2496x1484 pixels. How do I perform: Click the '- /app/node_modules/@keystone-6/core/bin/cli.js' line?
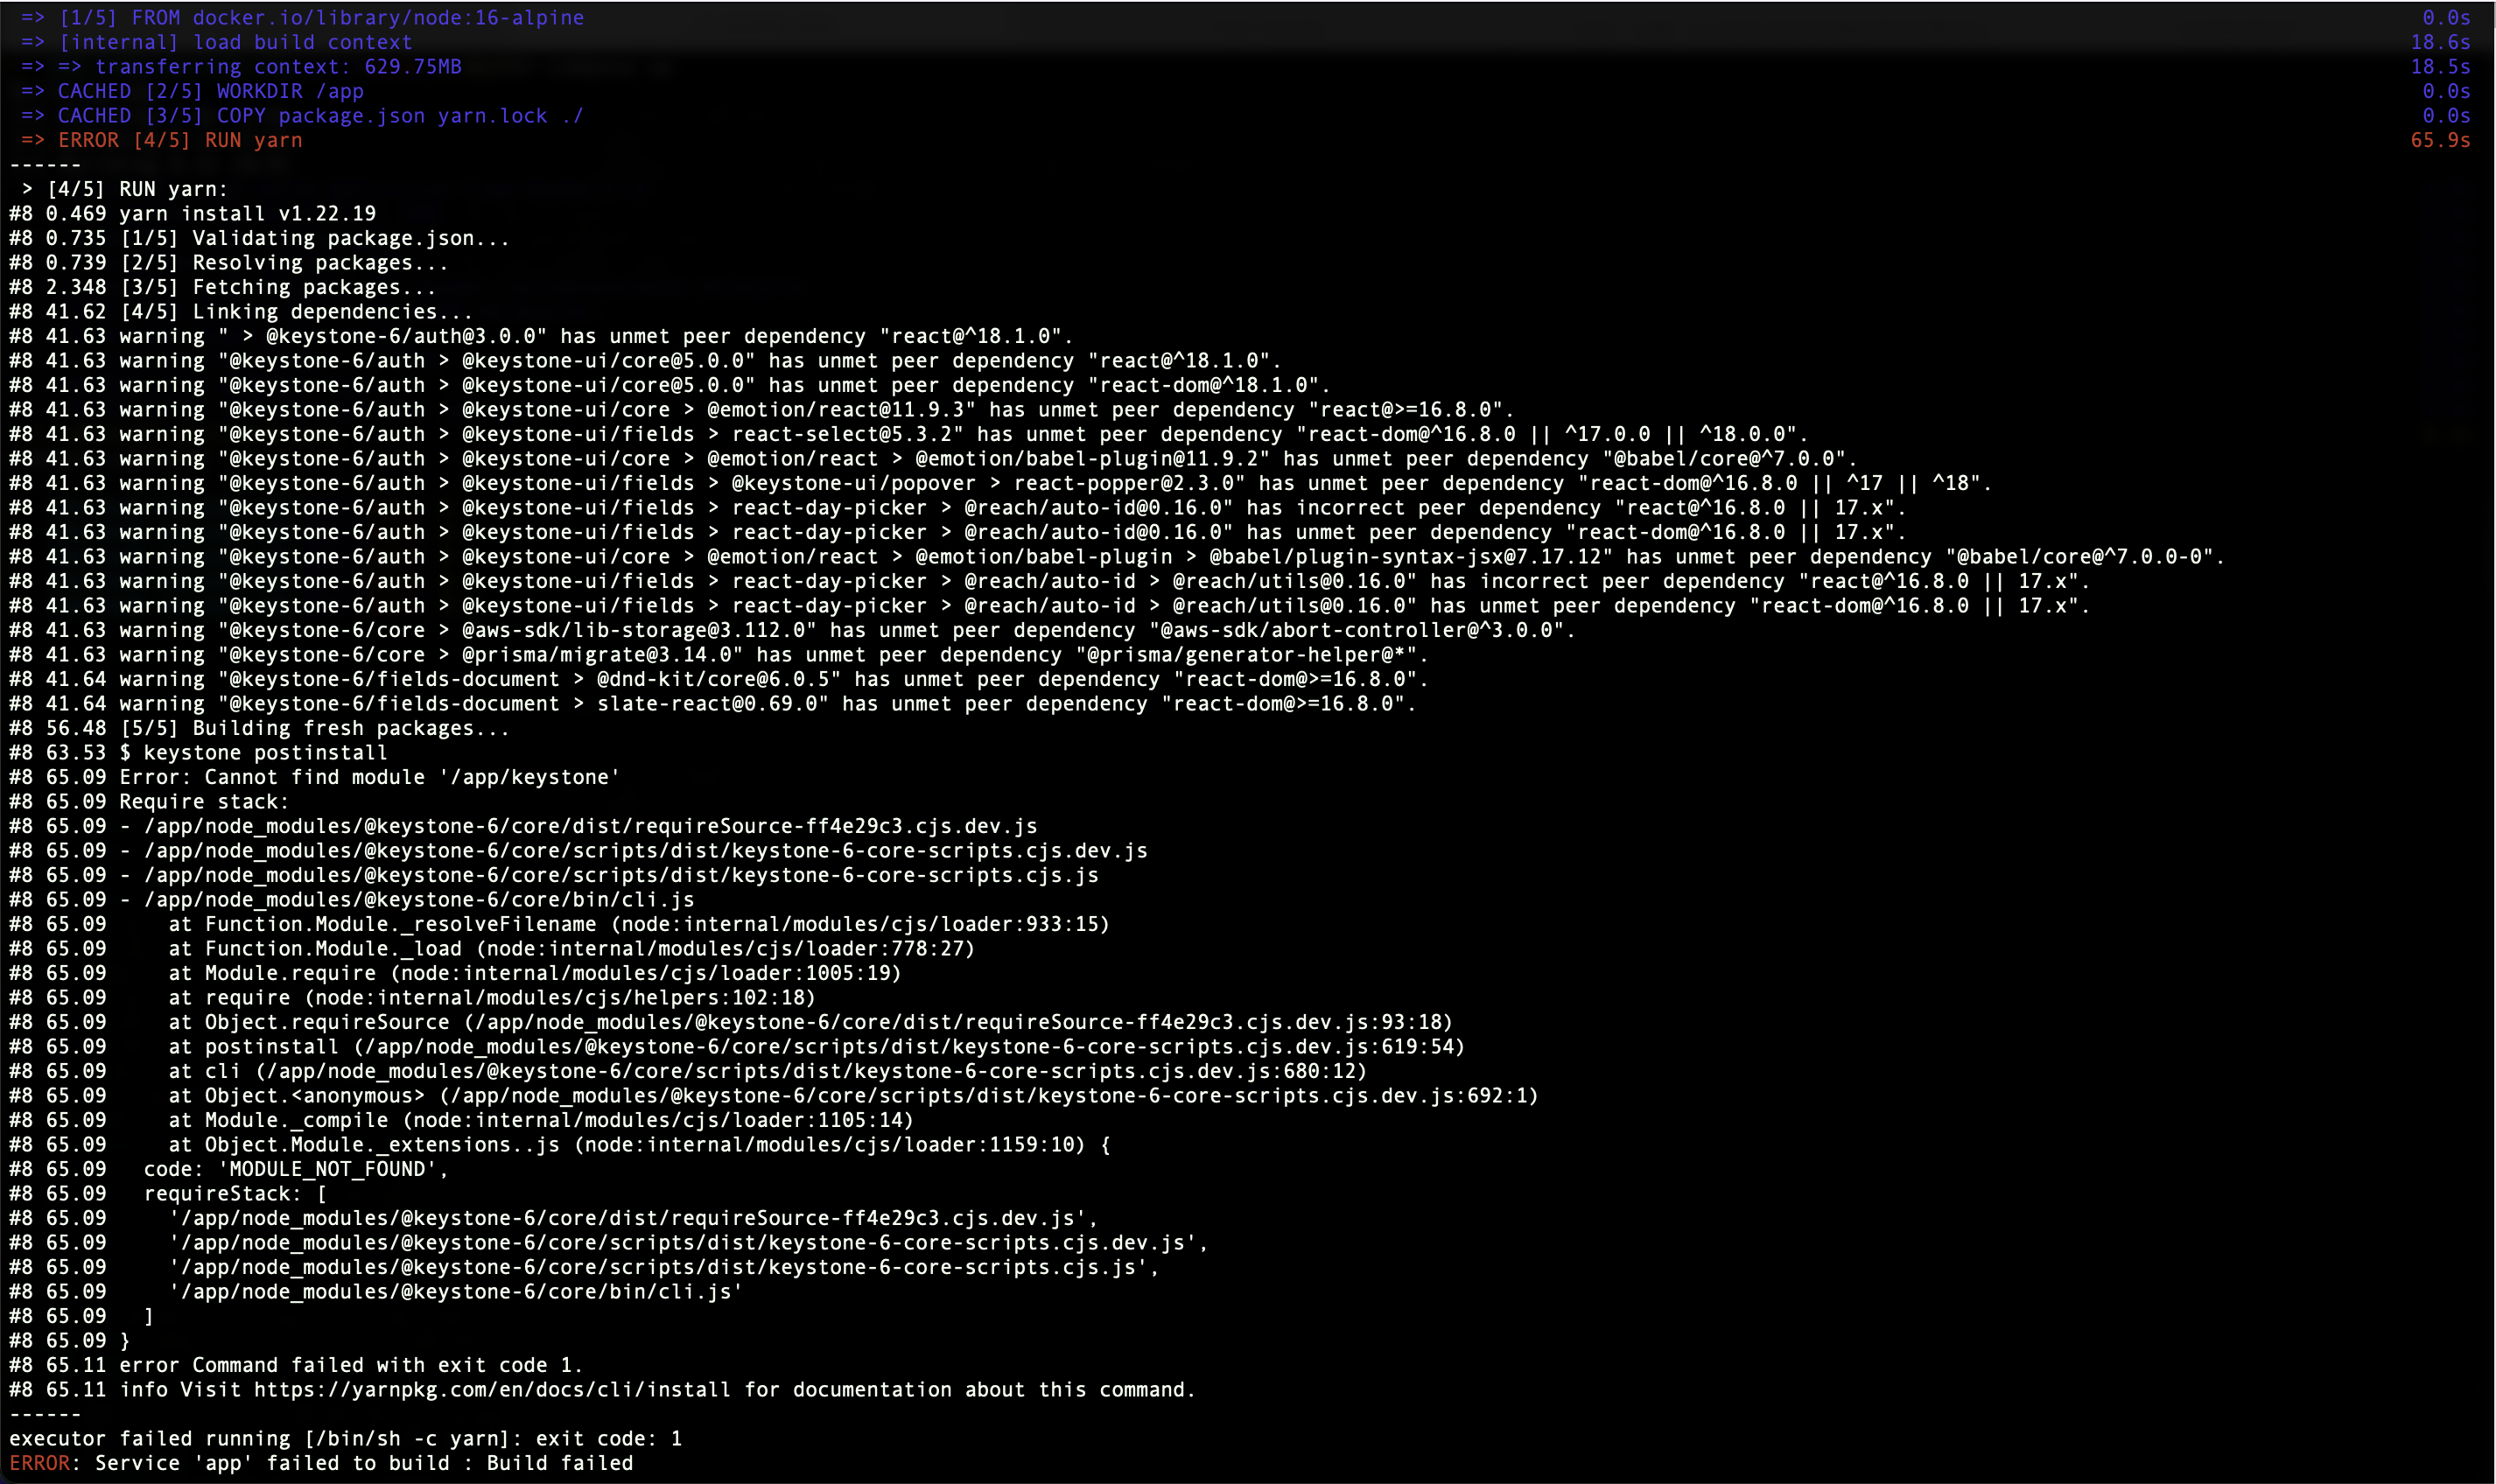point(352,900)
